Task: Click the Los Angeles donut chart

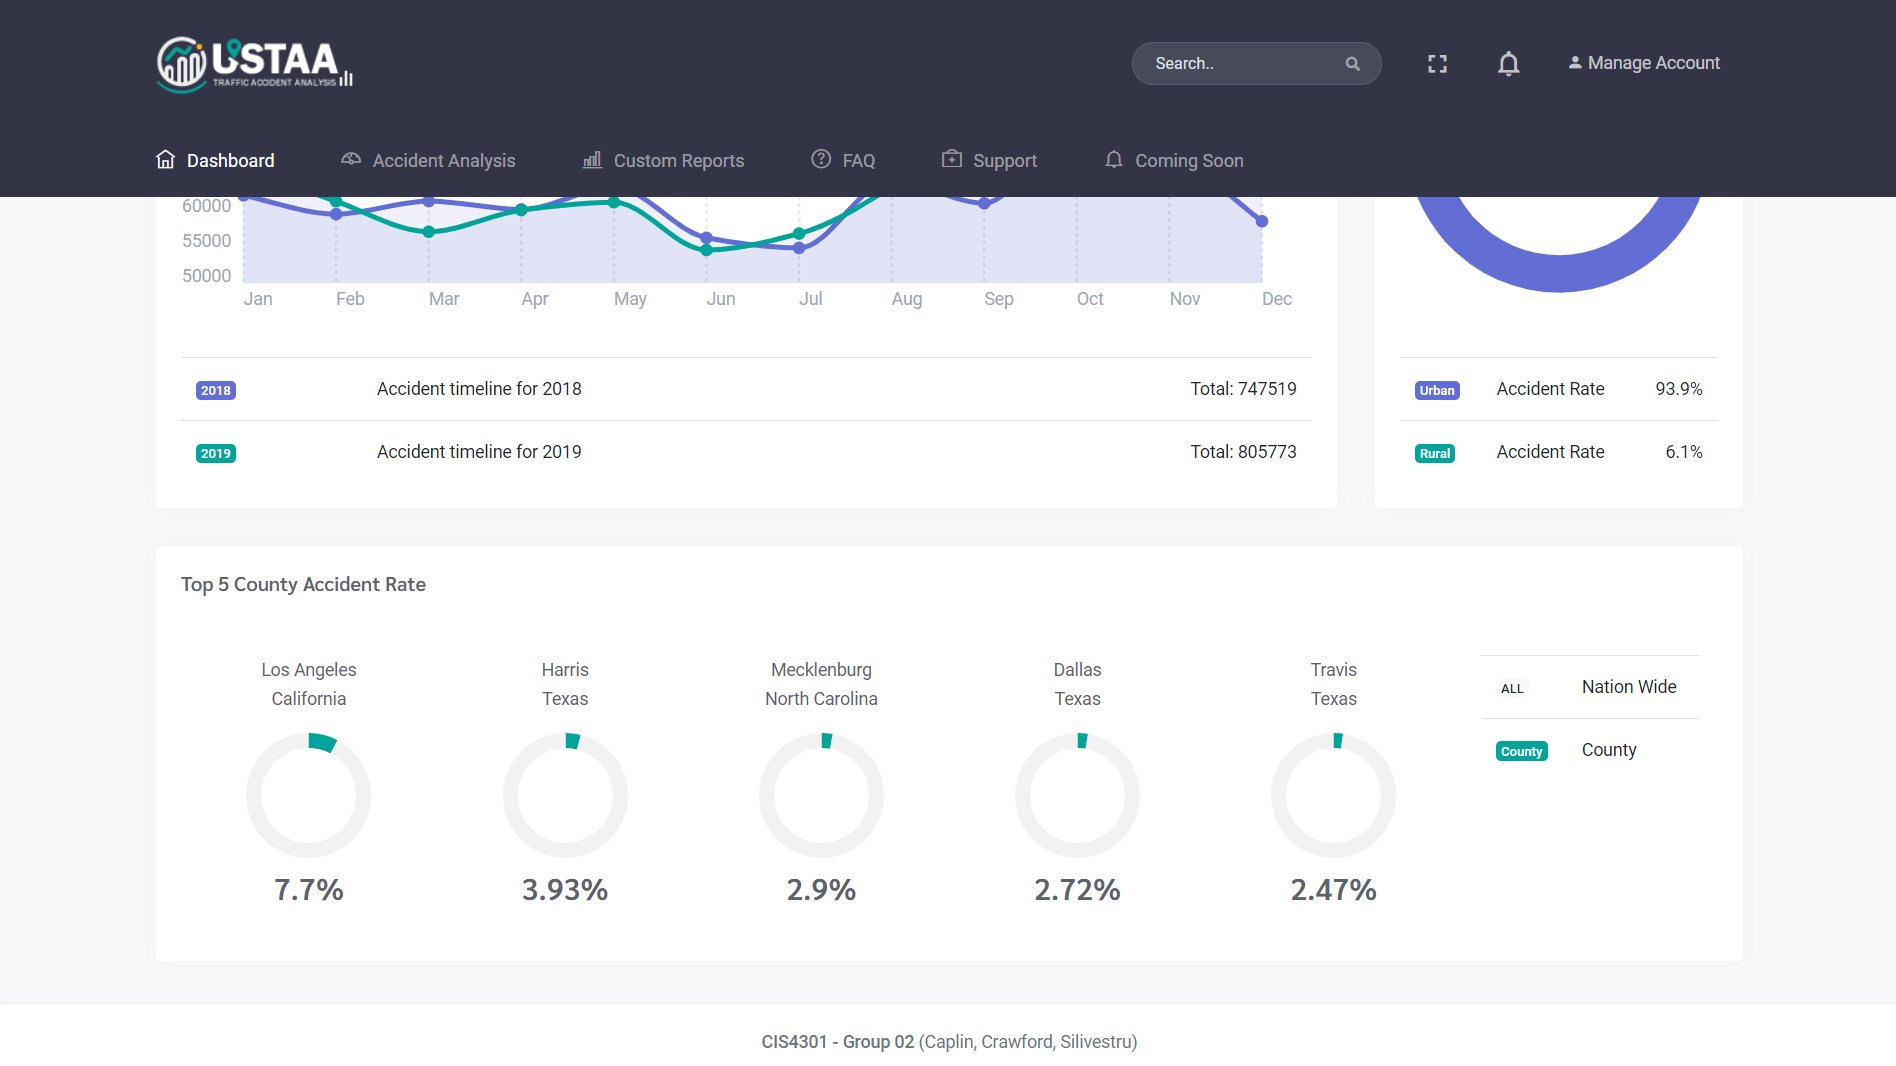Action: click(x=308, y=796)
